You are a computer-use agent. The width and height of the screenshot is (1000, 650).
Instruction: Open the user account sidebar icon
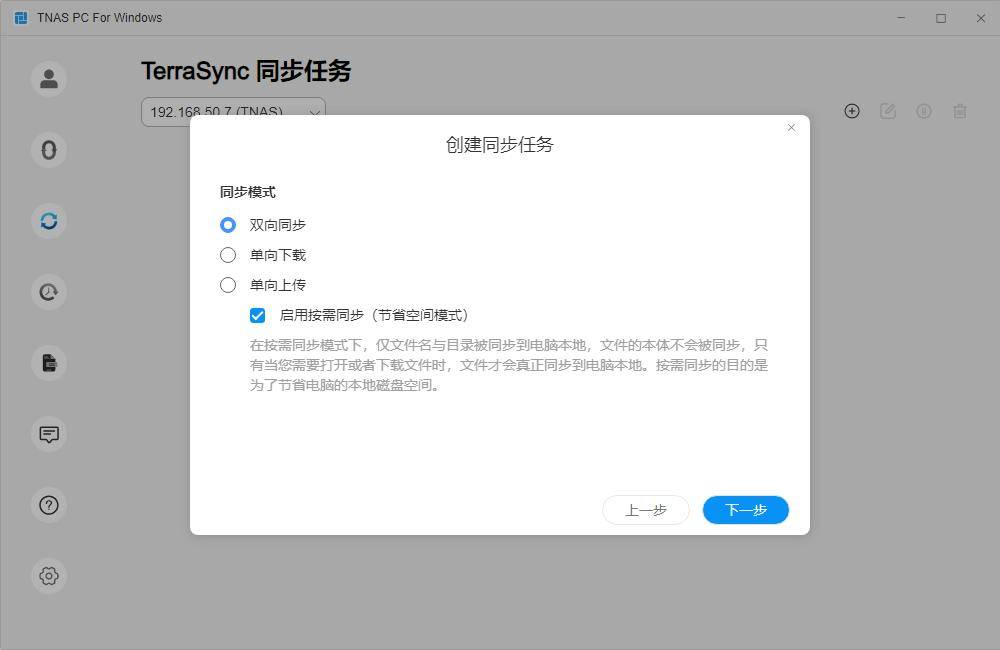pos(49,79)
